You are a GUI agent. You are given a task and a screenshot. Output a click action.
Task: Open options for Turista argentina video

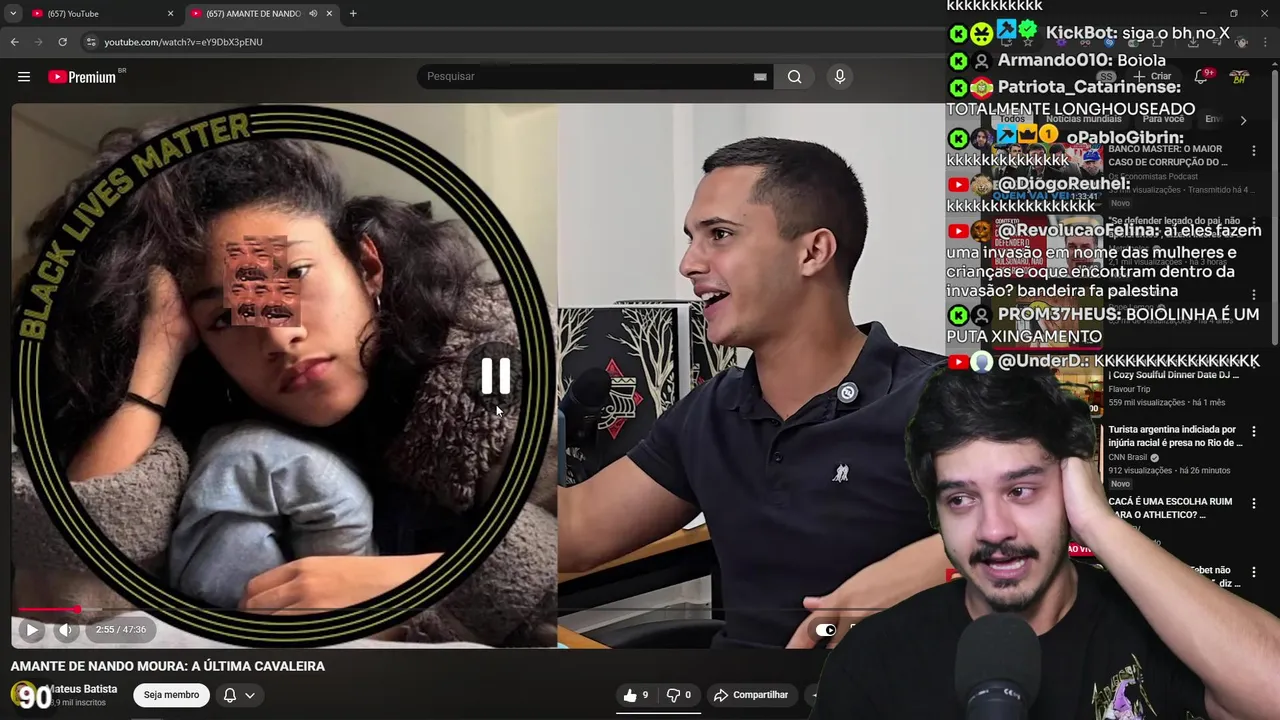[x=1253, y=432]
